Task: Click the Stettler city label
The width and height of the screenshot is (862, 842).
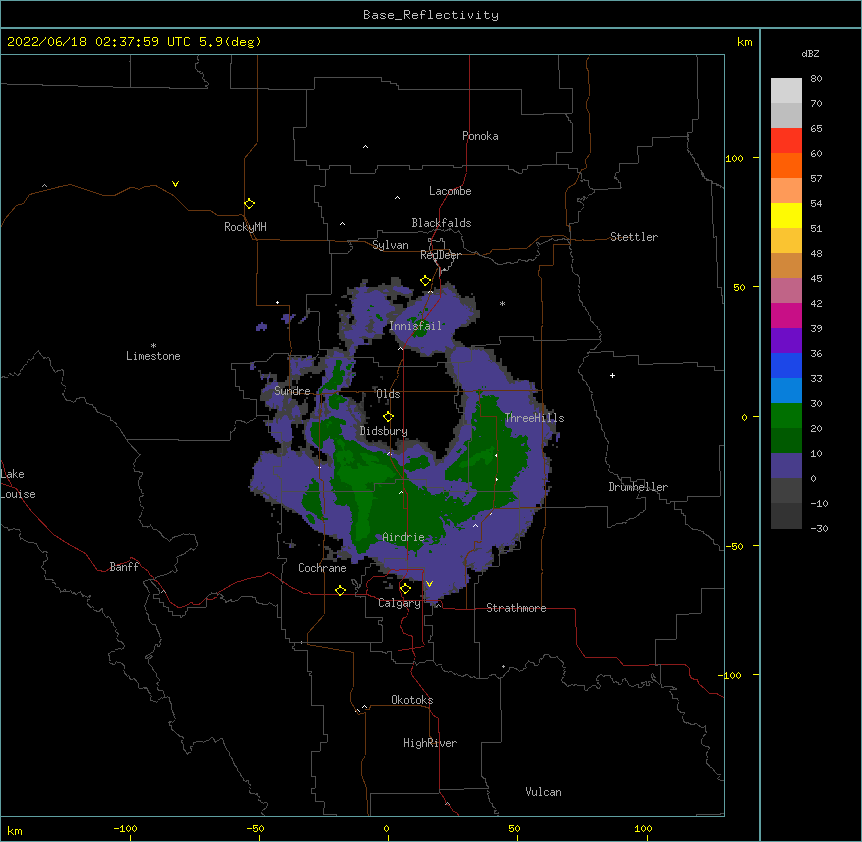Action: tap(634, 237)
